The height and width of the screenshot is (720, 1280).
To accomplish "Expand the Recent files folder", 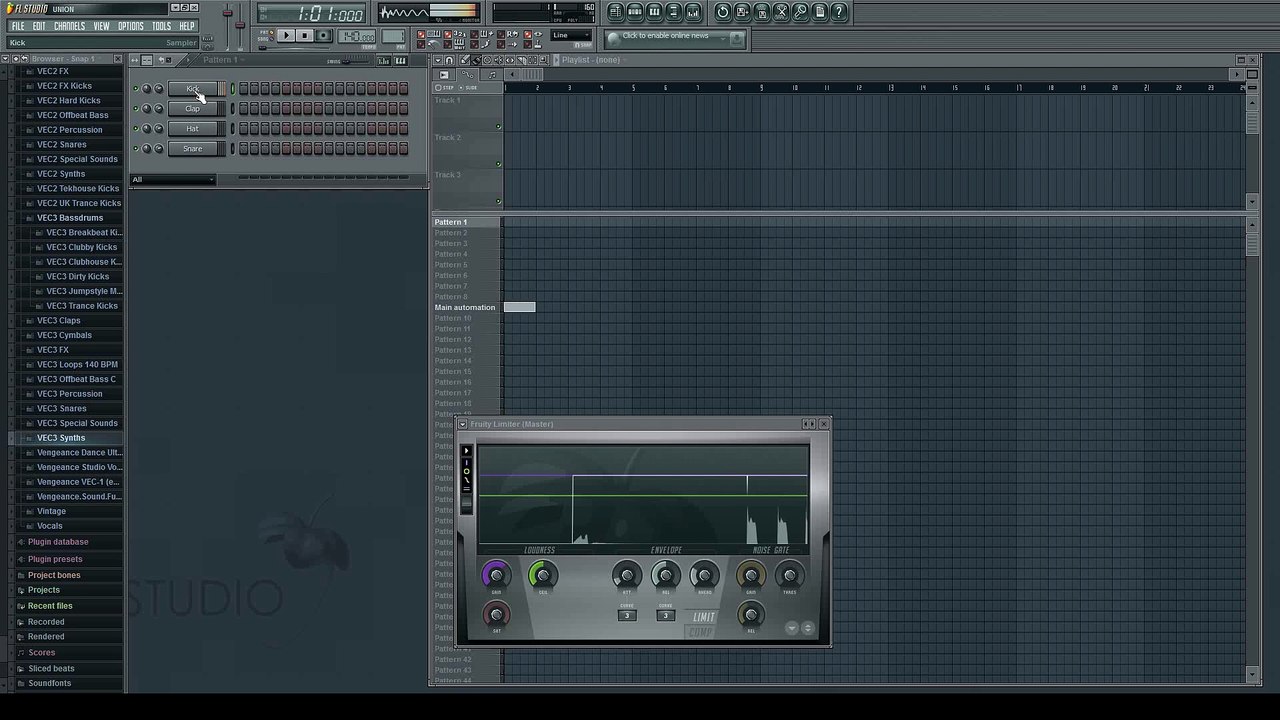I will [x=50, y=606].
